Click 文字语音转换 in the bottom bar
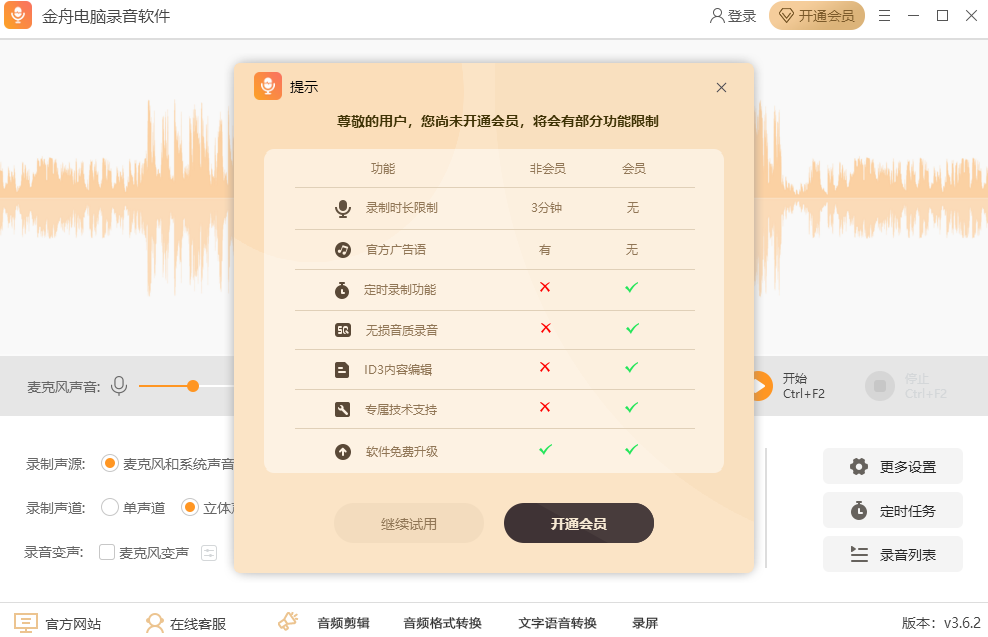The width and height of the screenshot is (988, 637). 557,623
